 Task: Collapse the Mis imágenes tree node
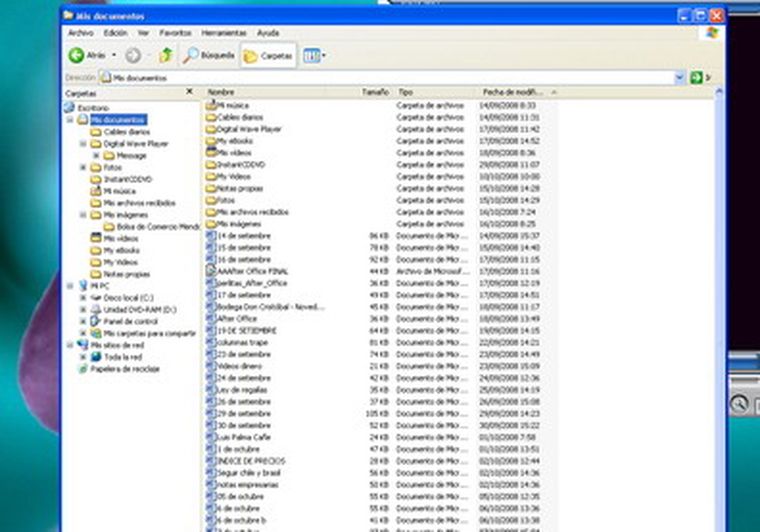(x=84, y=215)
